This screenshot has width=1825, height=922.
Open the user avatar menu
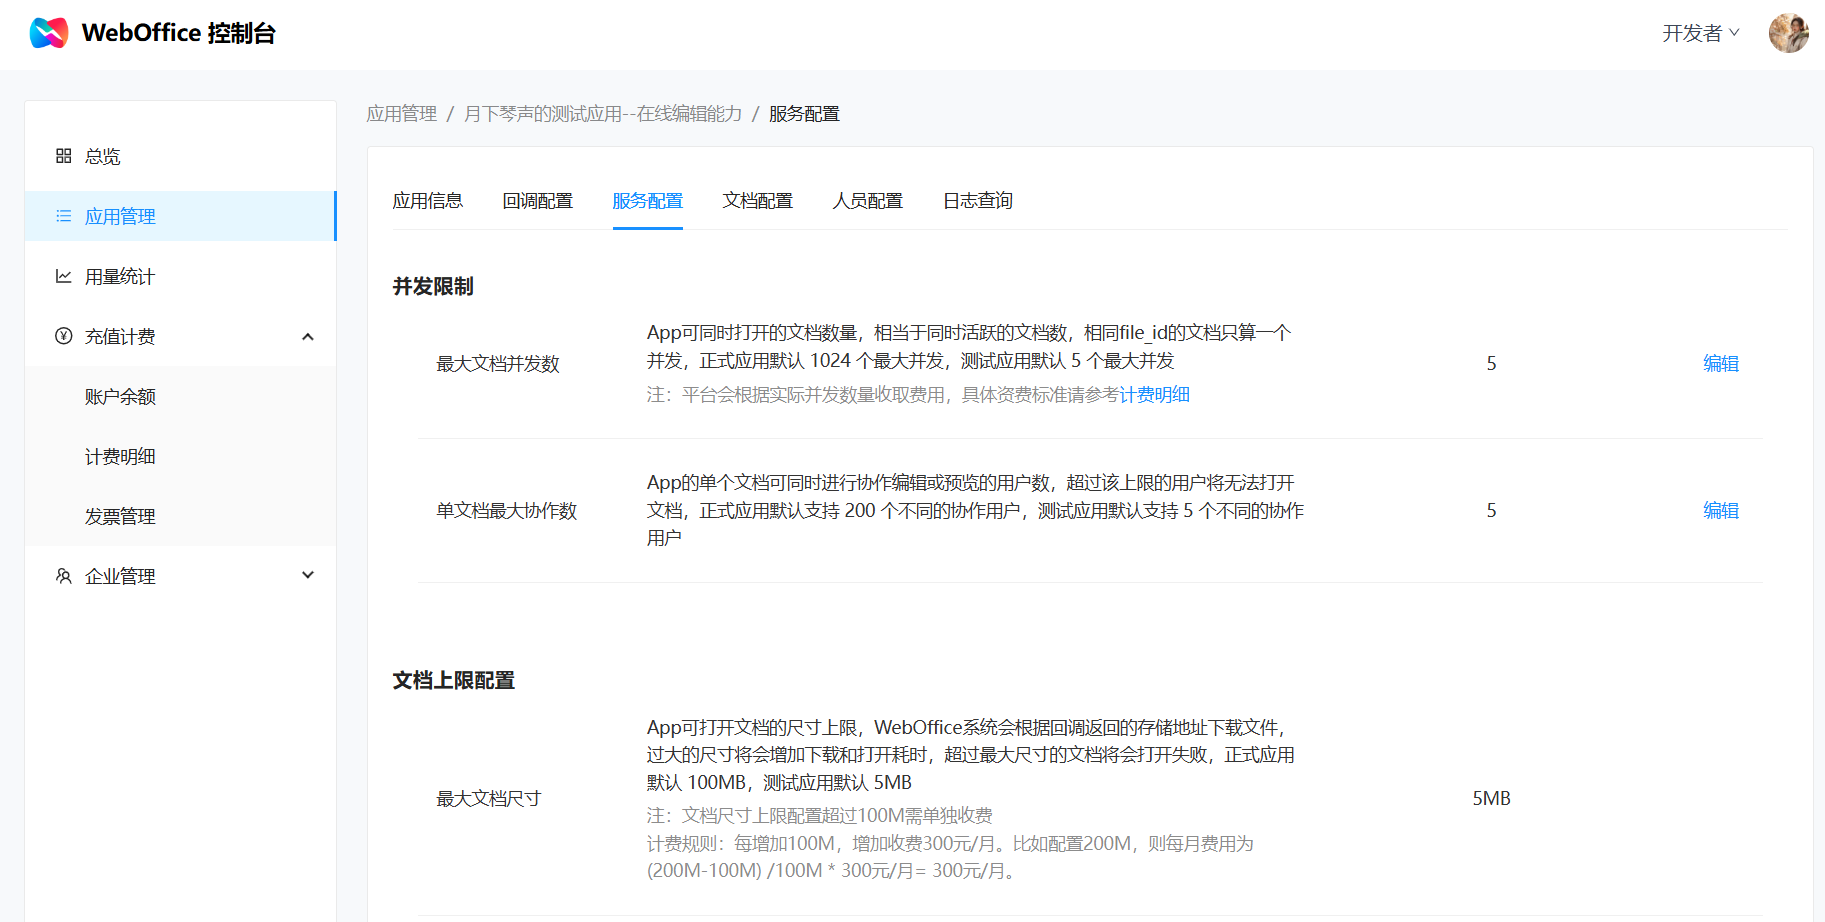[x=1788, y=33]
